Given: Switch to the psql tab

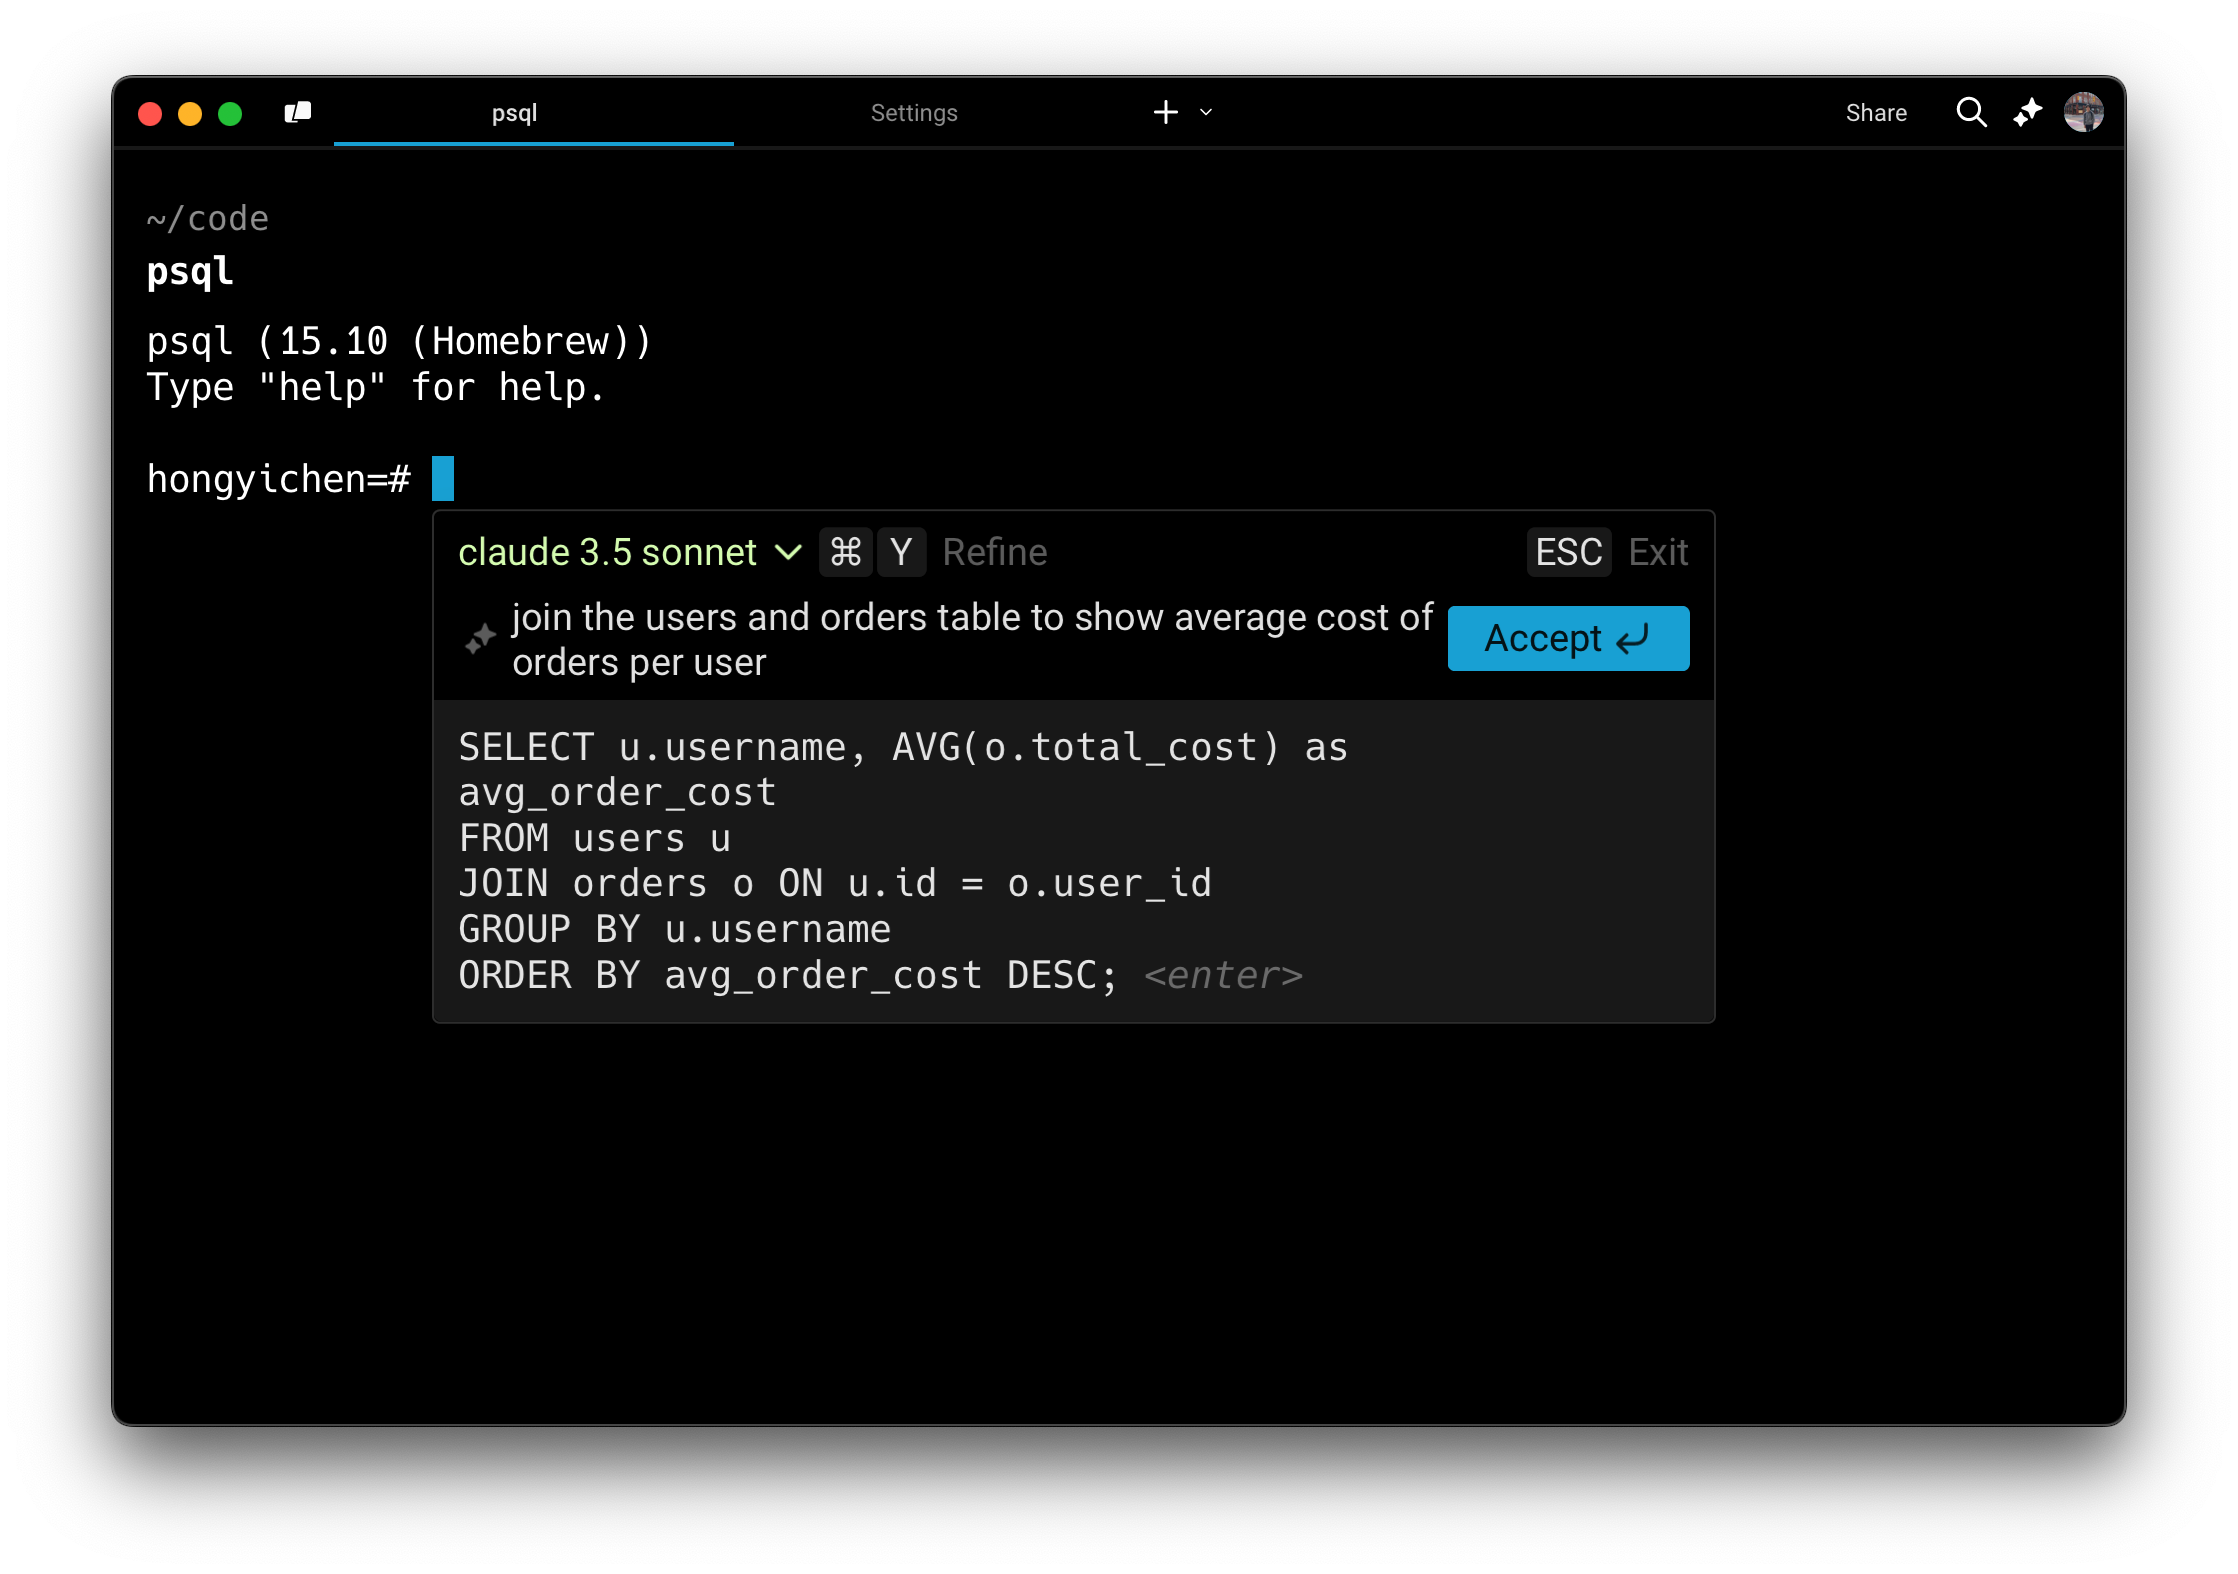Looking at the screenshot, I should pos(514,113).
